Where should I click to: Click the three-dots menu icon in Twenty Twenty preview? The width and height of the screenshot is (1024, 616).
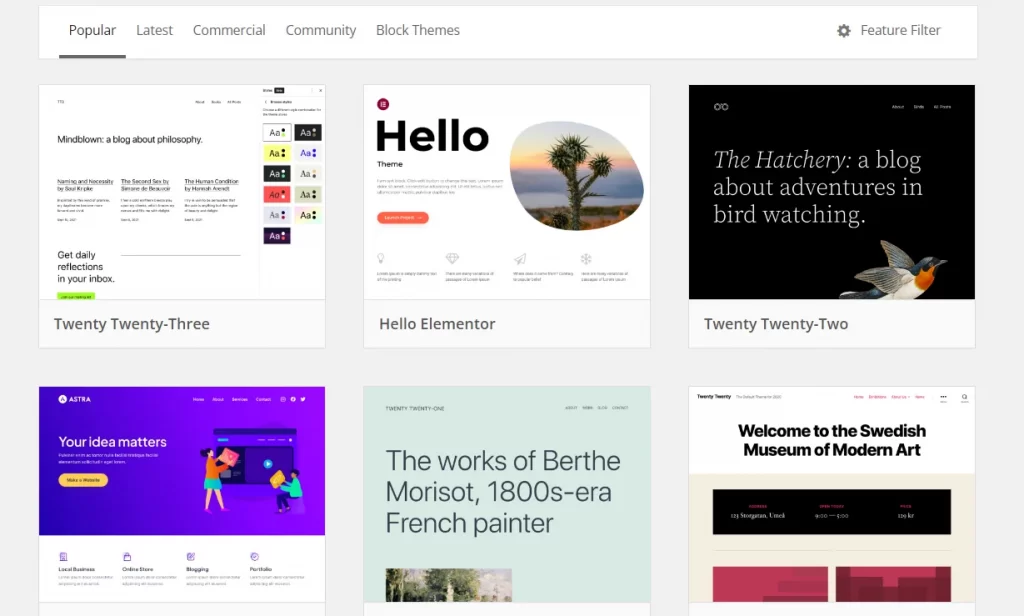pyautogui.click(x=942, y=397)
